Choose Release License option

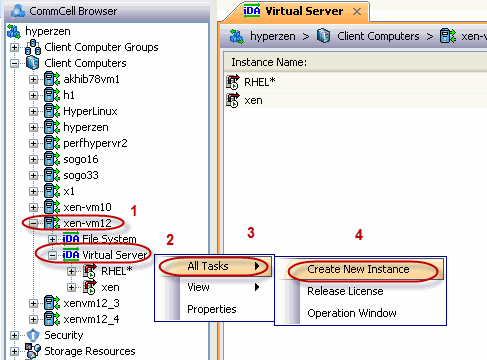(361, 291)
